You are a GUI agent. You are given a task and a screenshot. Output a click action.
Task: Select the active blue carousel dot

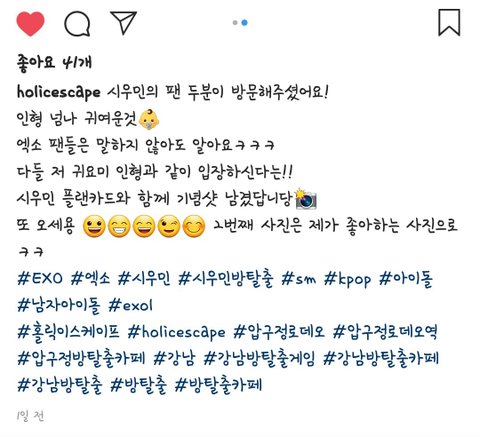(x=244, y=23)
